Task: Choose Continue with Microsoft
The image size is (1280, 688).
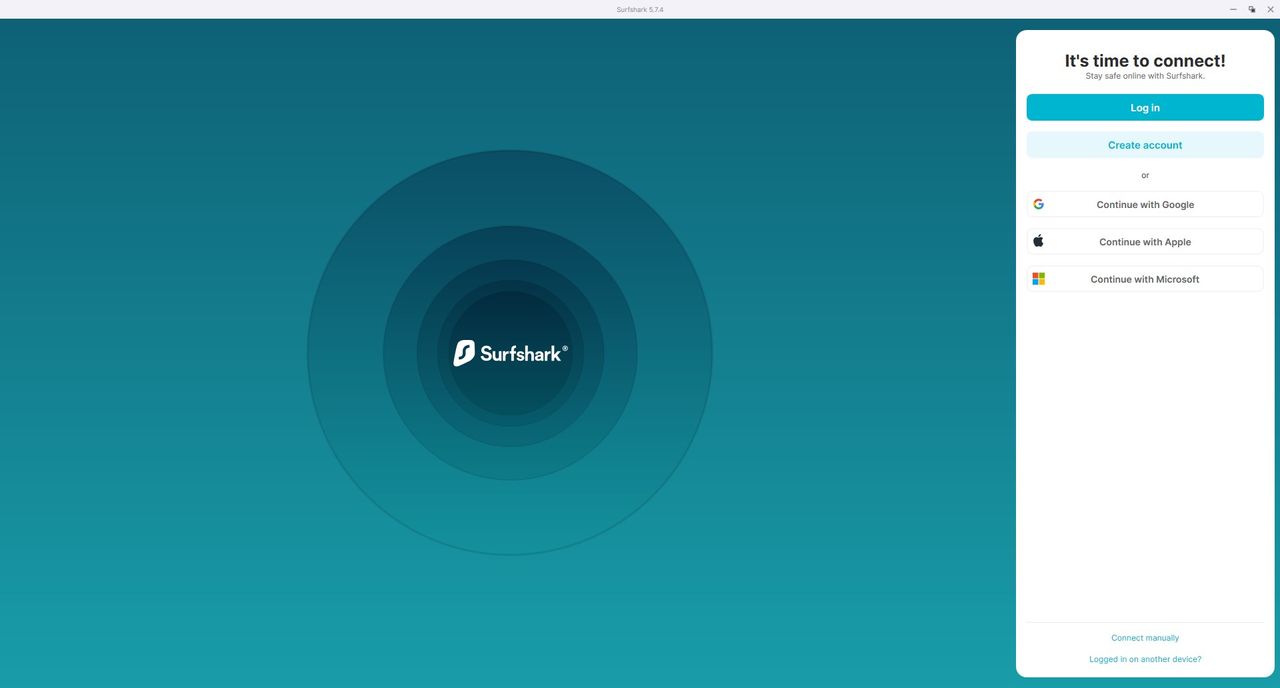Action: tap(1145, 279)
